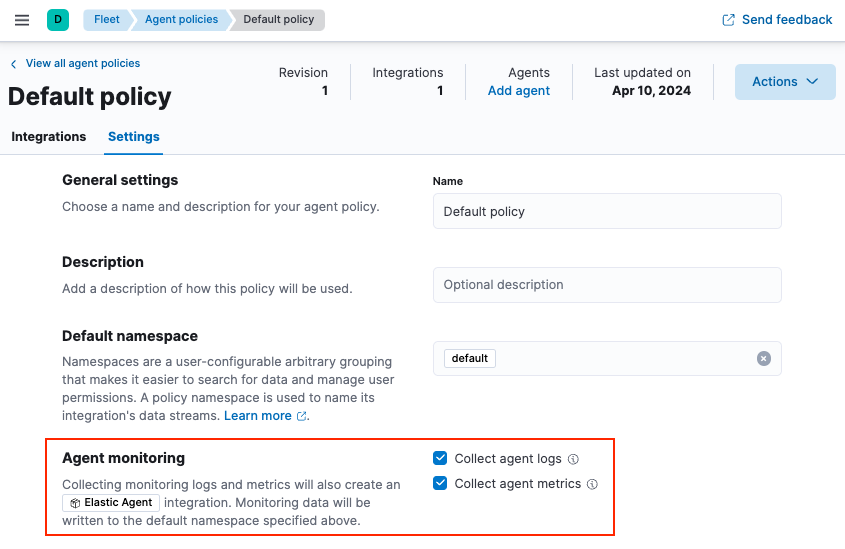Go to Fleet breadcrumb
The width and height of the screenshot is (845, 549).
pos(106,20)
